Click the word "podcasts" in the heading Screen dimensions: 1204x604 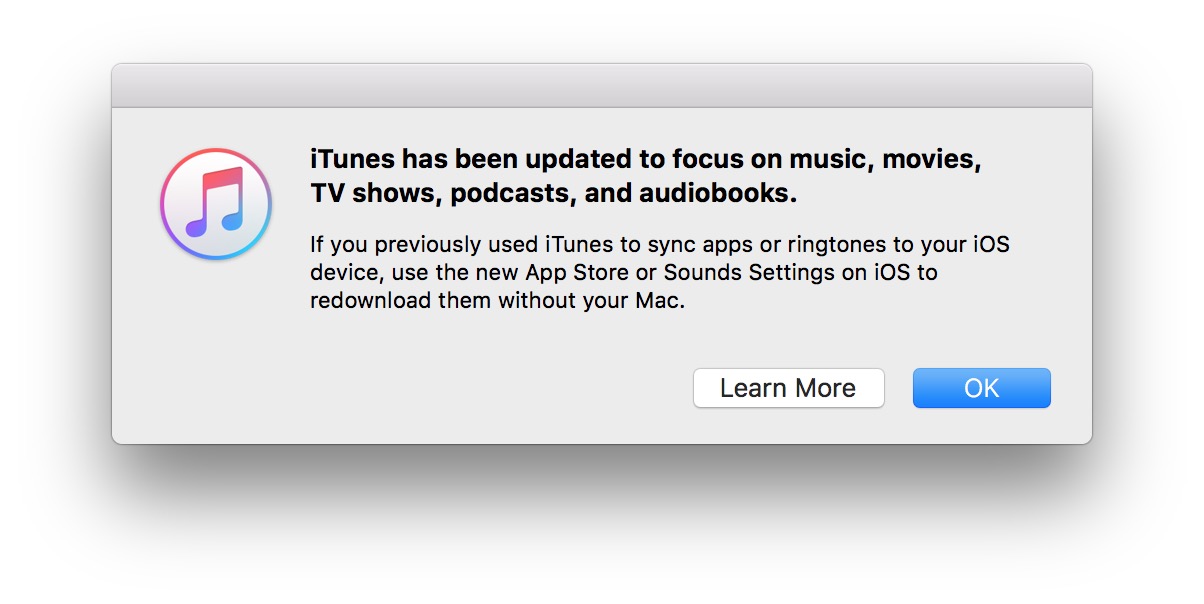pyautogui.click(x=511, y=194)
